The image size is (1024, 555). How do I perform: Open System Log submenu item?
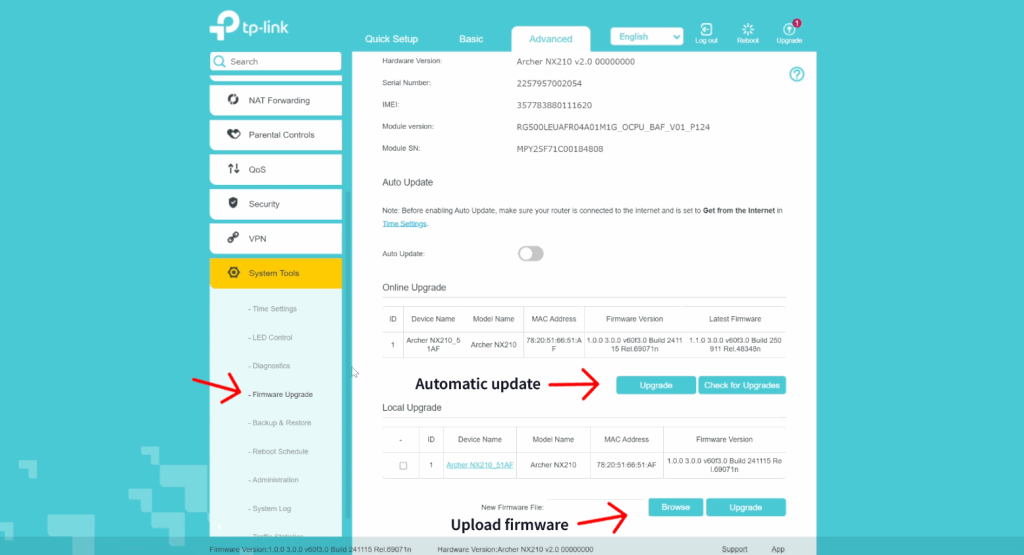point(270,509)
